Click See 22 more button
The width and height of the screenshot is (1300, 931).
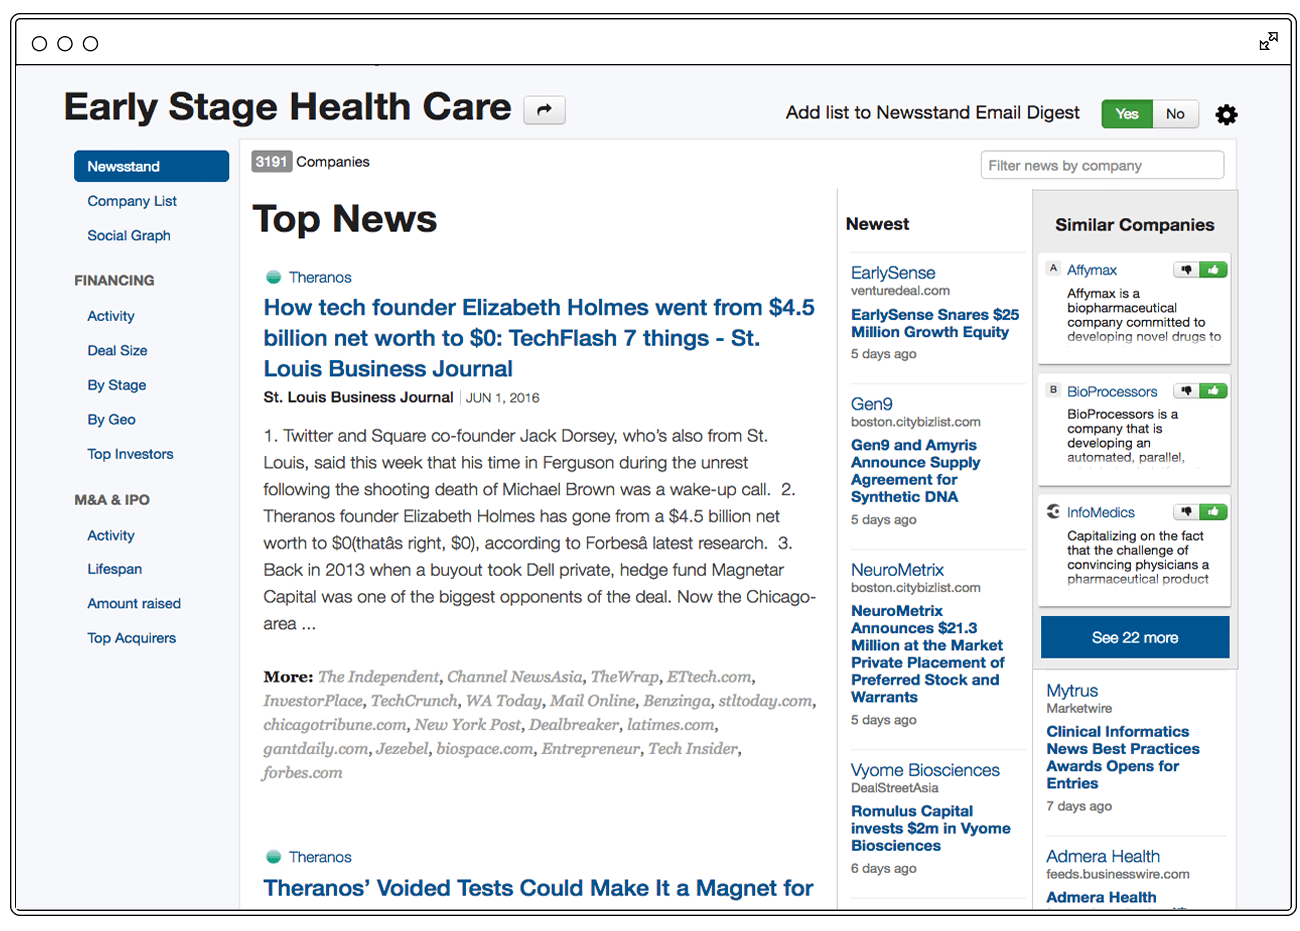1135,637
